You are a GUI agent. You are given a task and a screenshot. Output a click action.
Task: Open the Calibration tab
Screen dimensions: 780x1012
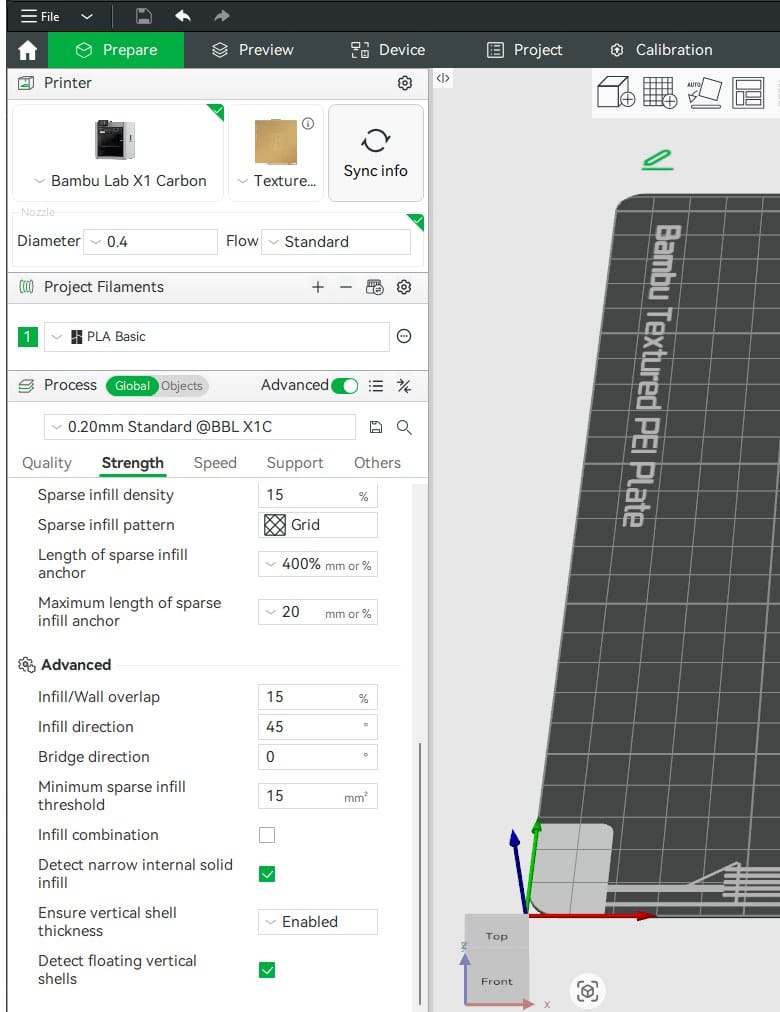pyautogui.click(x=661, y=50)
